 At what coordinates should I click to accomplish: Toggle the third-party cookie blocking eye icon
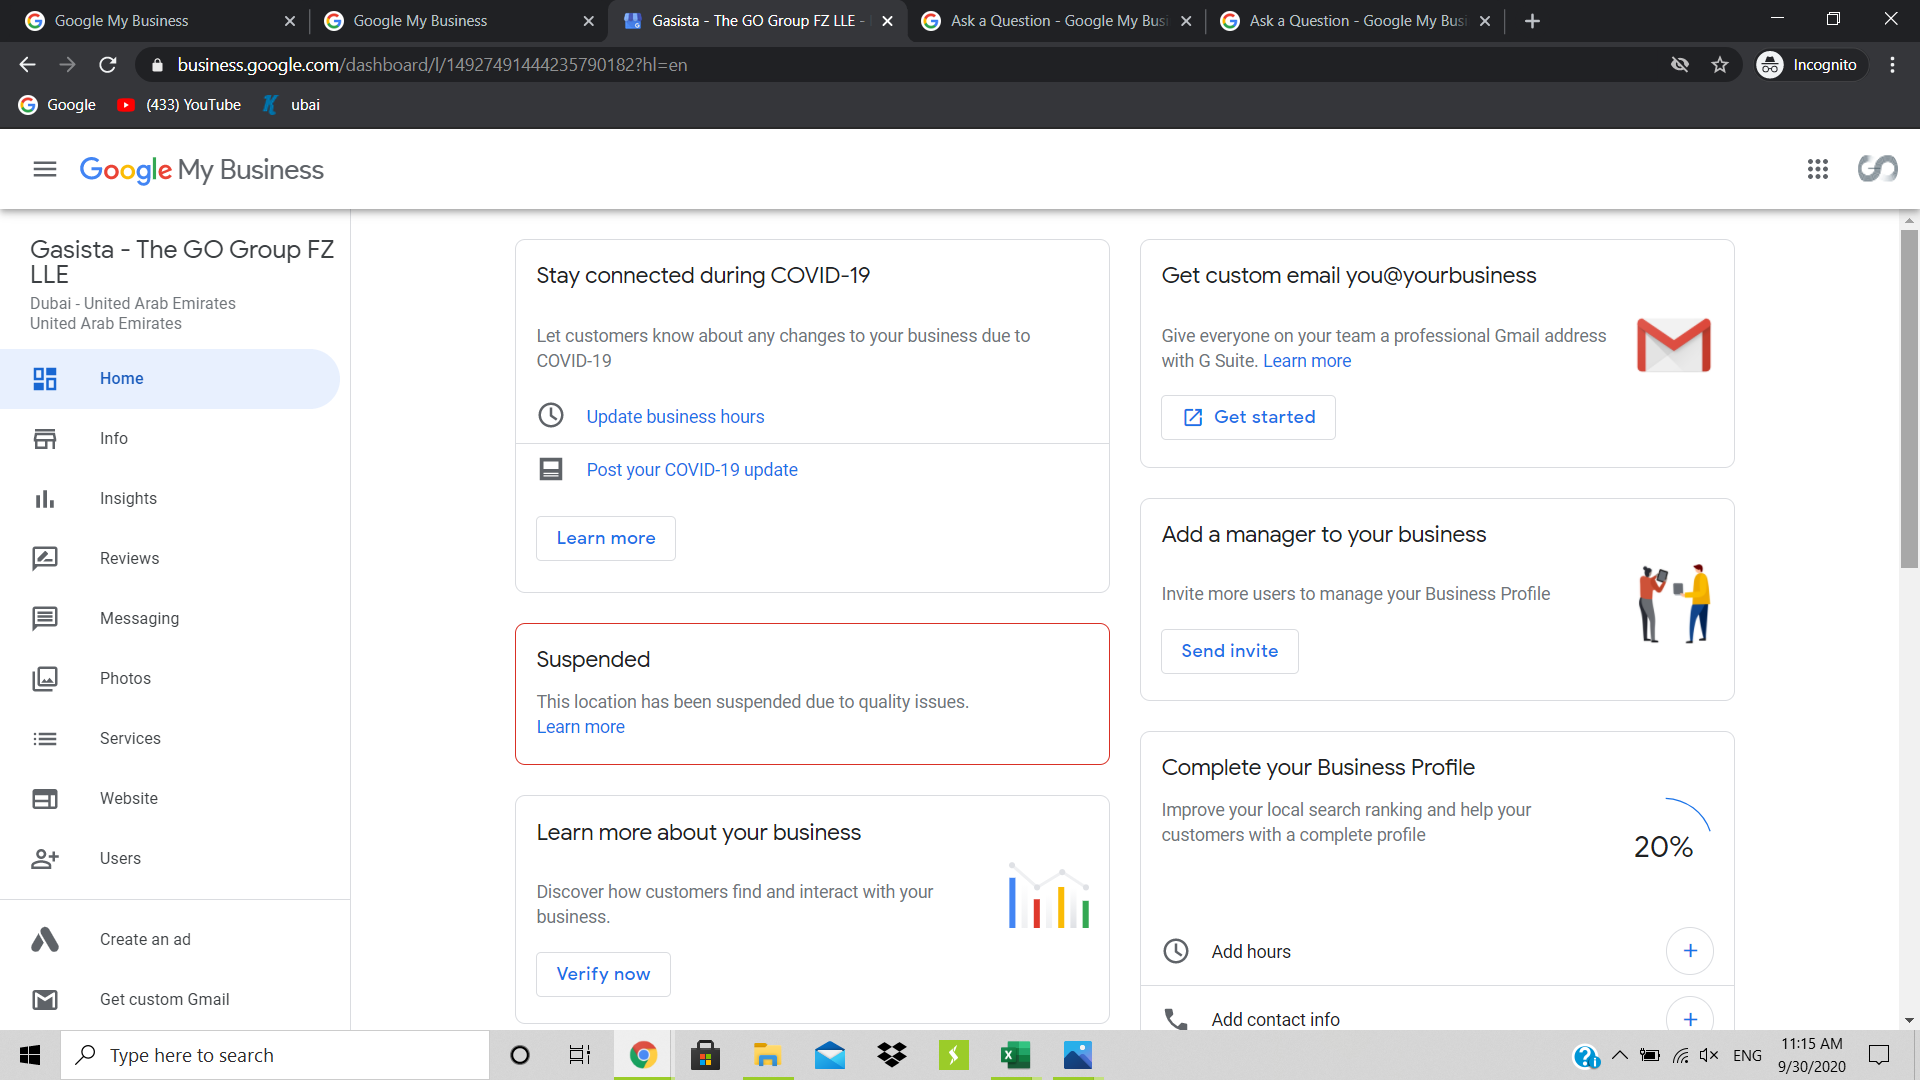[1680, 65]
